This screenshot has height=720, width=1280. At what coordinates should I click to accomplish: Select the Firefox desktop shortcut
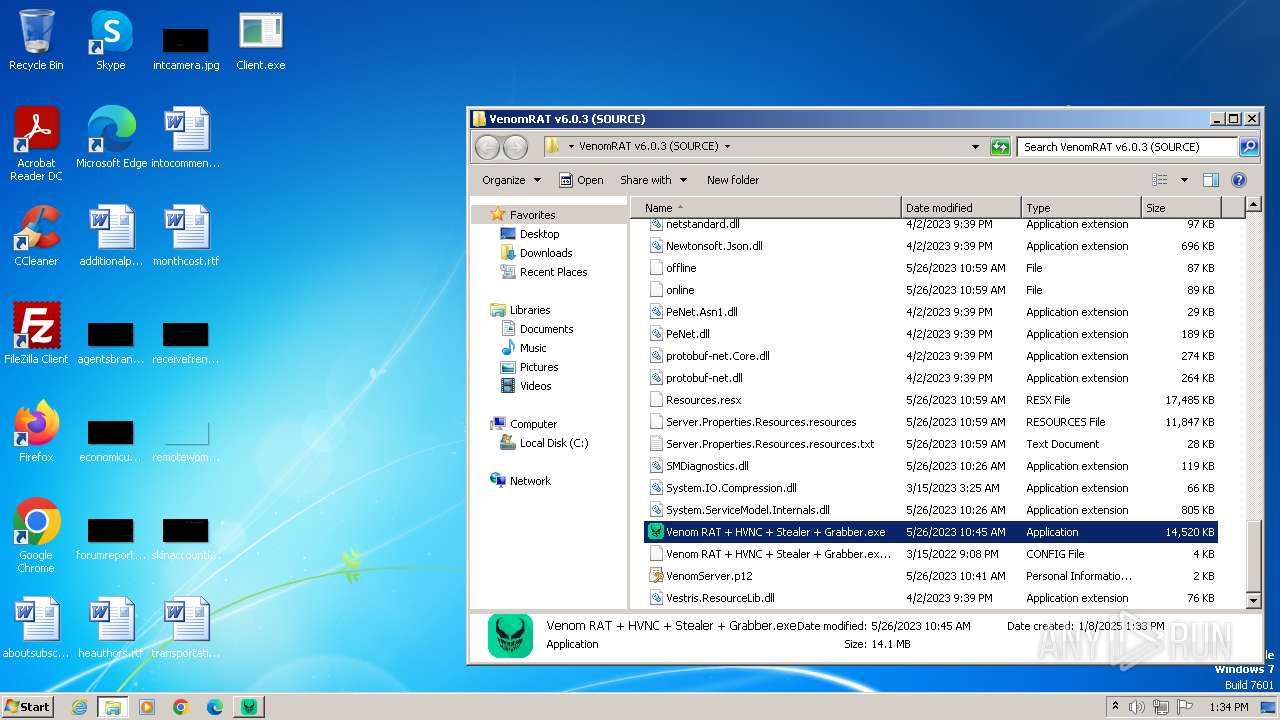tap(36, 431)
